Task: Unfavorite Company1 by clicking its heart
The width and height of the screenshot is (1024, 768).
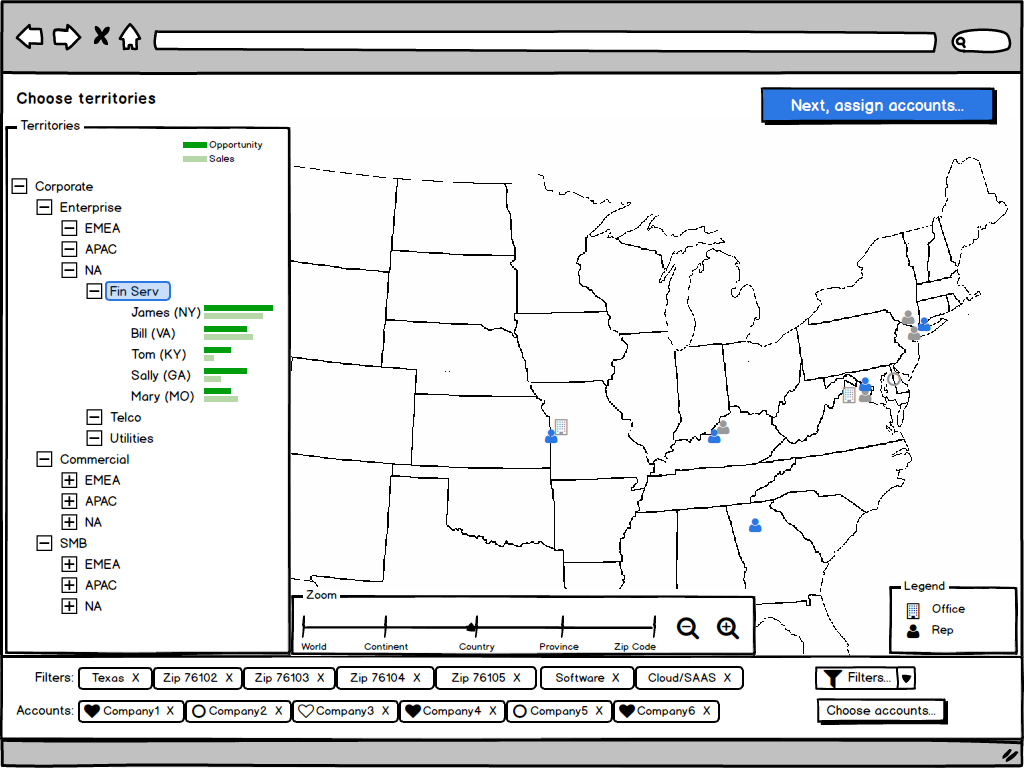Action: point(94,711)
